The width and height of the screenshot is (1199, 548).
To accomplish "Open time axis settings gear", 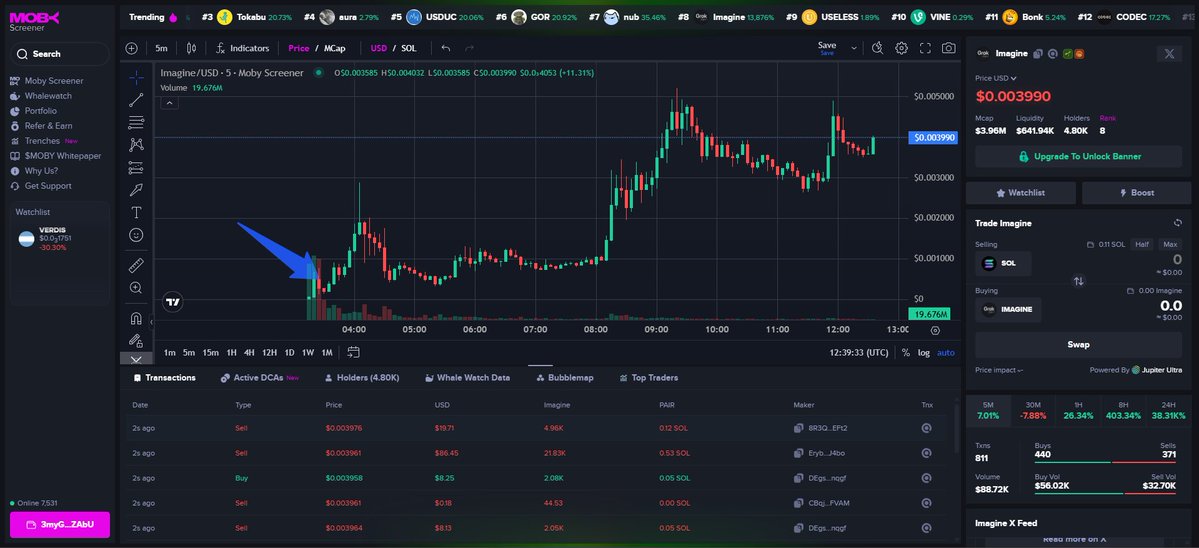I will (935, 330).
